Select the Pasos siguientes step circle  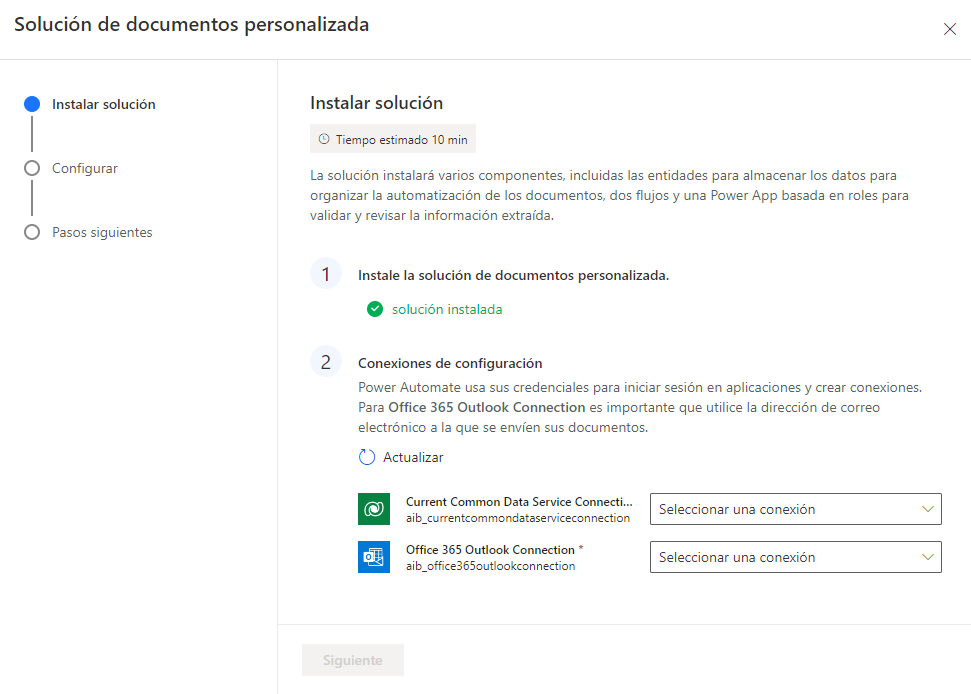click(32, 232)
